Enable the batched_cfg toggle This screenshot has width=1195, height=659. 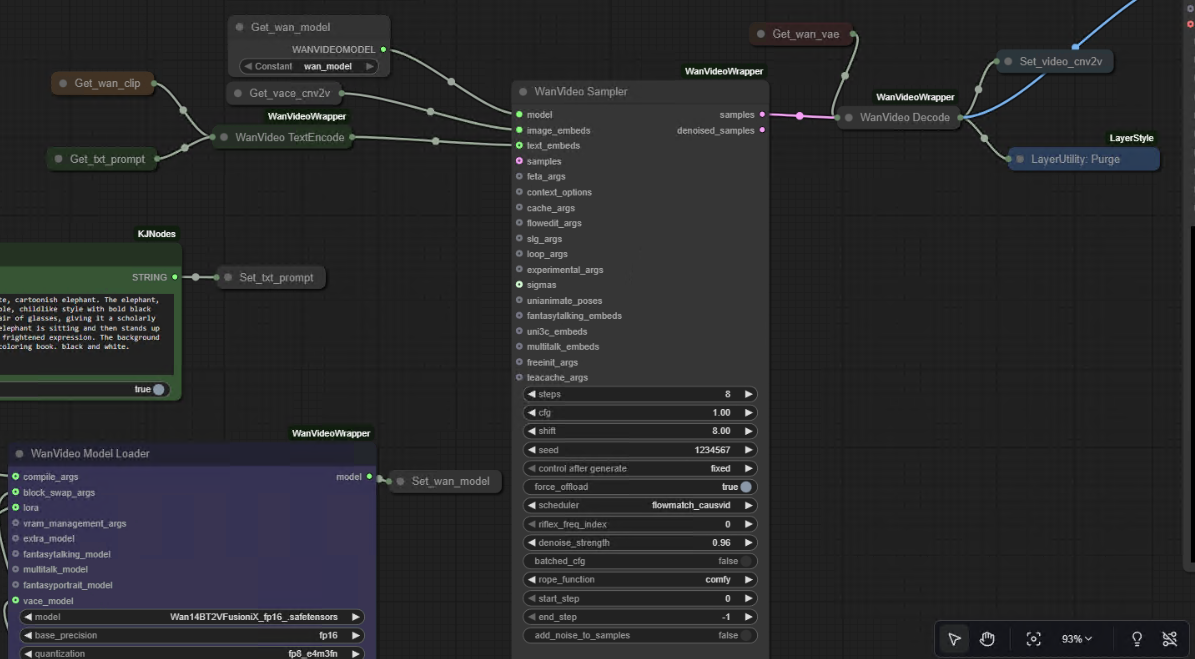745,561
